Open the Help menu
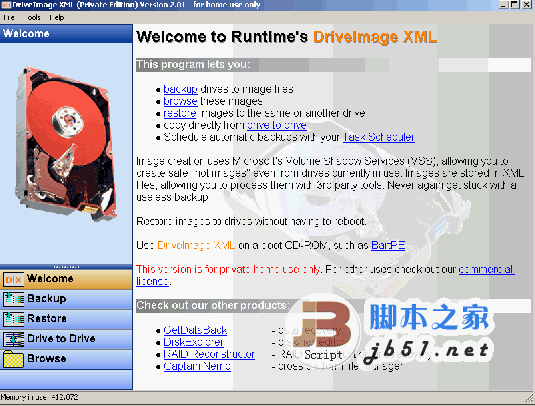Screen dimensions: 535x406 pos(56,17)
